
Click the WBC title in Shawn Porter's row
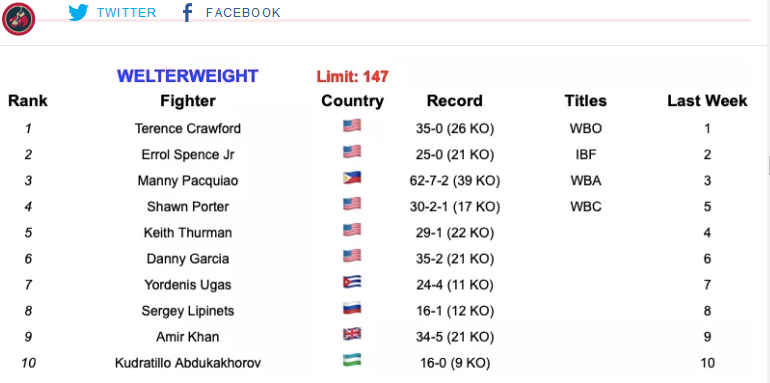pyautogui.click(x=586, y=207)
